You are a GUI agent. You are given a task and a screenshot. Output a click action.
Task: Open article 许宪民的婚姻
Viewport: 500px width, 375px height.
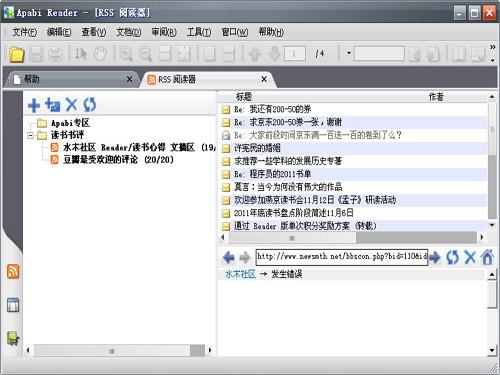tap(353, 148)
